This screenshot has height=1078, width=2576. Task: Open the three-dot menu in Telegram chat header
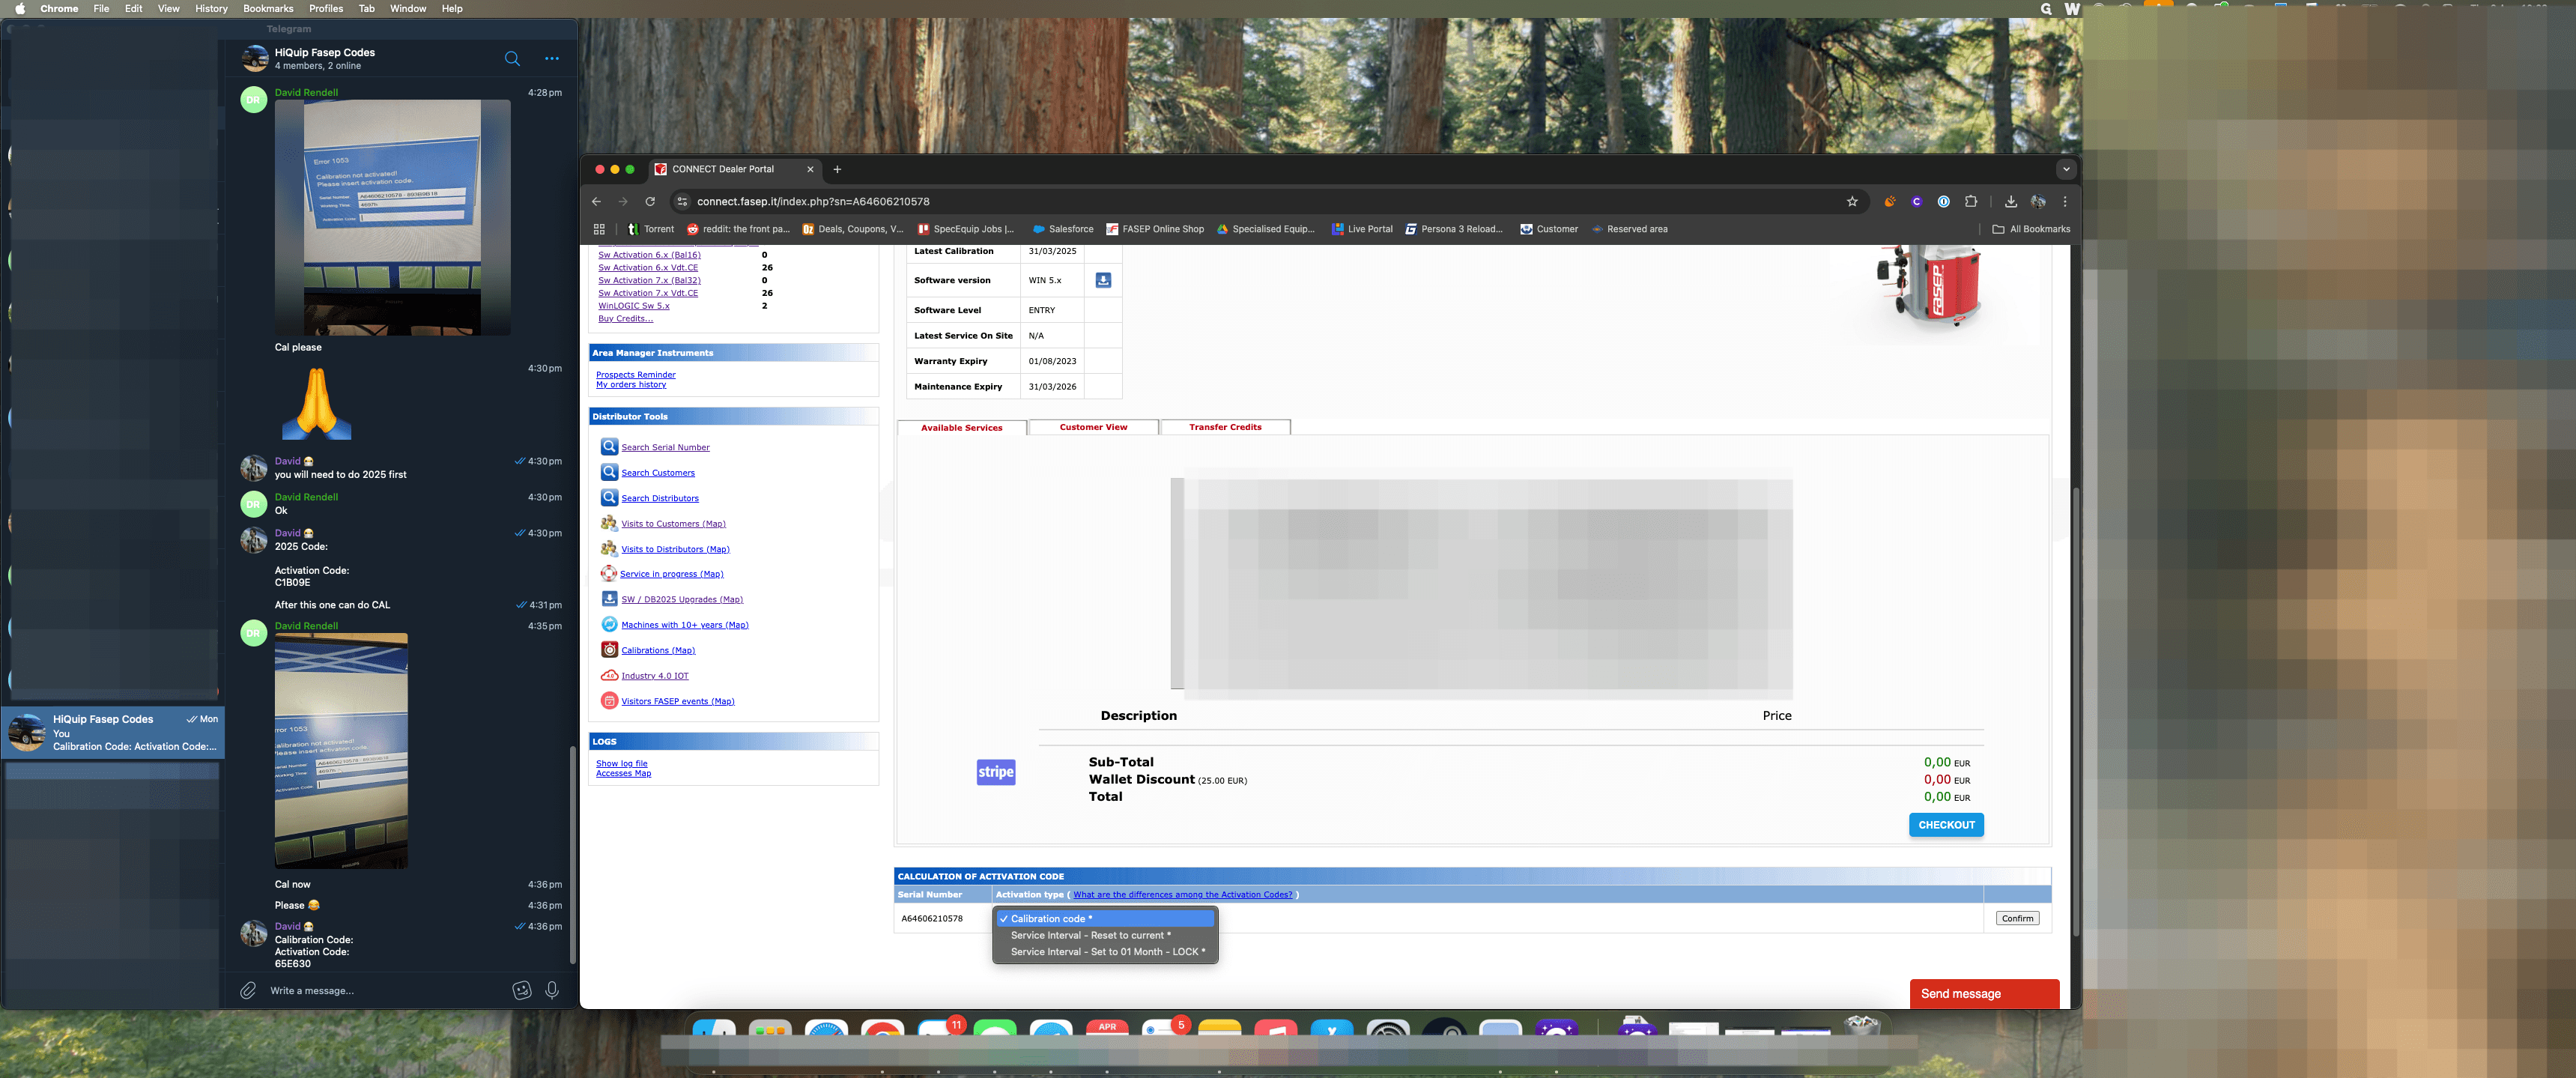click(x=552, y=58)
